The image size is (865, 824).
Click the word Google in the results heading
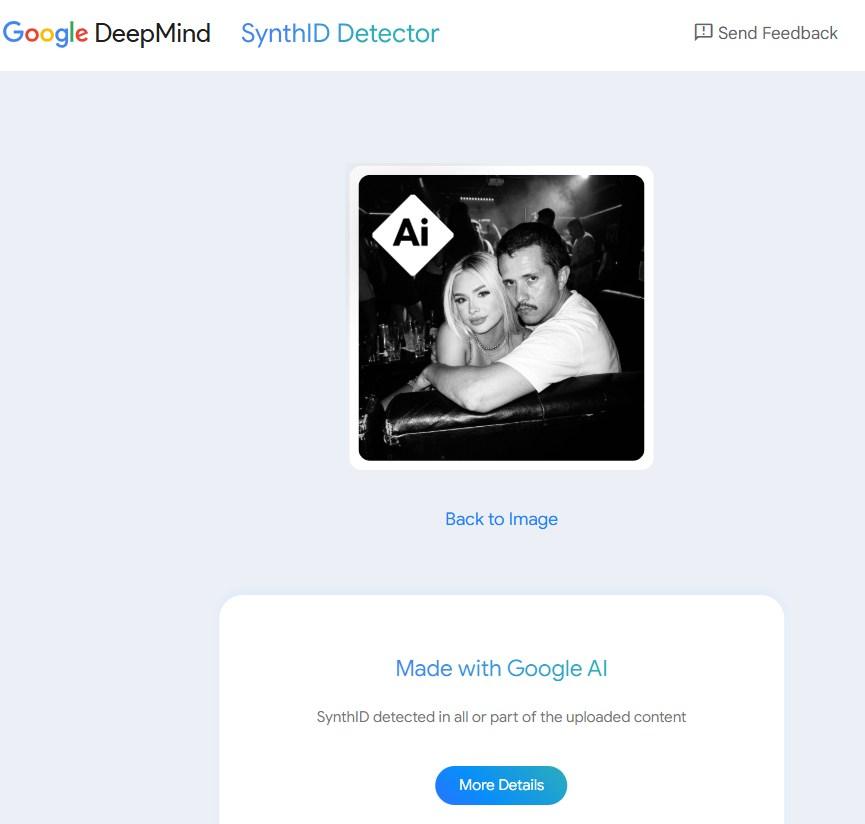coord(545,668)
